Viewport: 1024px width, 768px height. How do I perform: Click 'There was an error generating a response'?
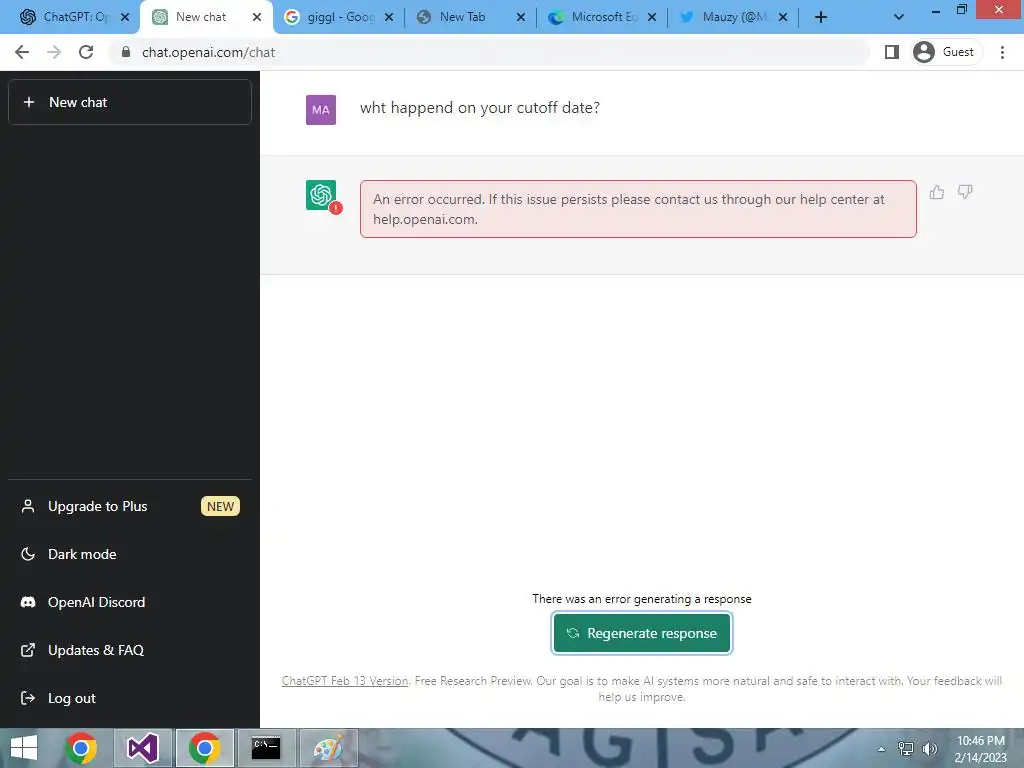pyautogui.click(x=641, y=599)
